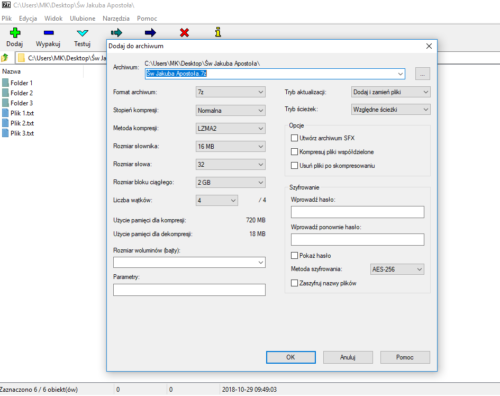Click status bar text Zaznaczono 6 / 6 obiekt(ów)

[39, 389]
